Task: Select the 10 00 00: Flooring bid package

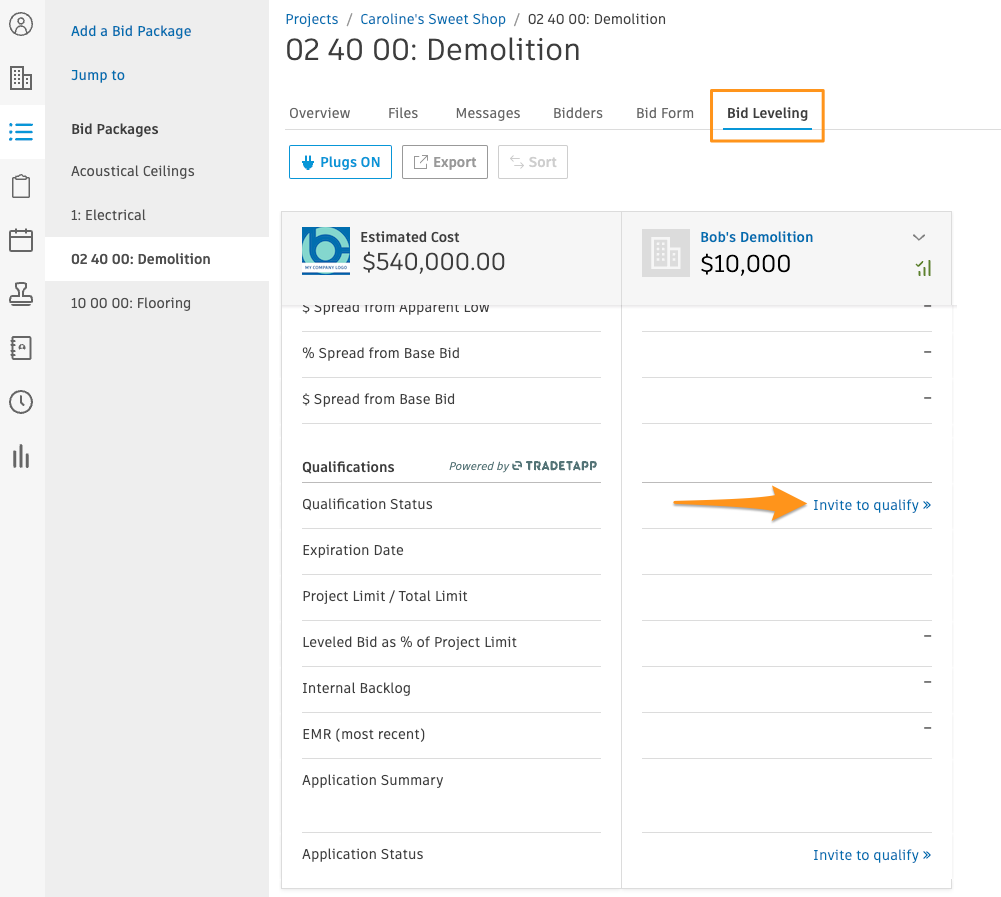Action: tap(131, 303)
